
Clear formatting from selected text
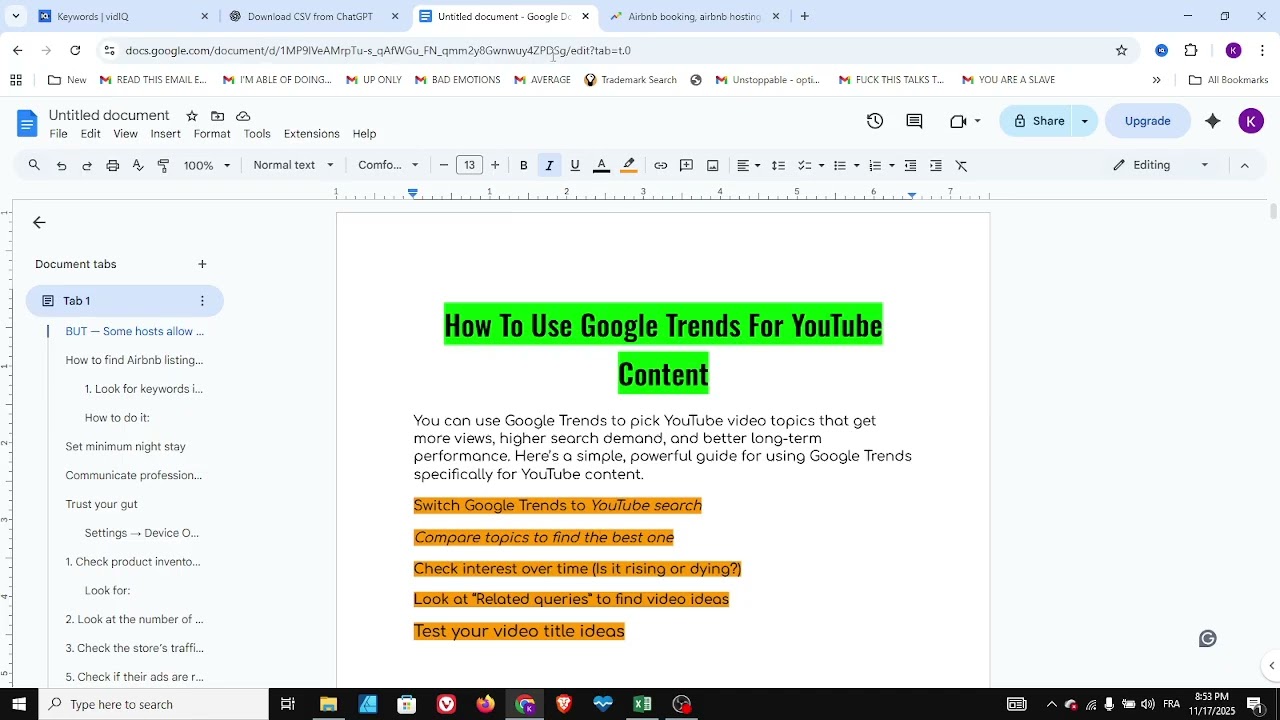[962, 165]
